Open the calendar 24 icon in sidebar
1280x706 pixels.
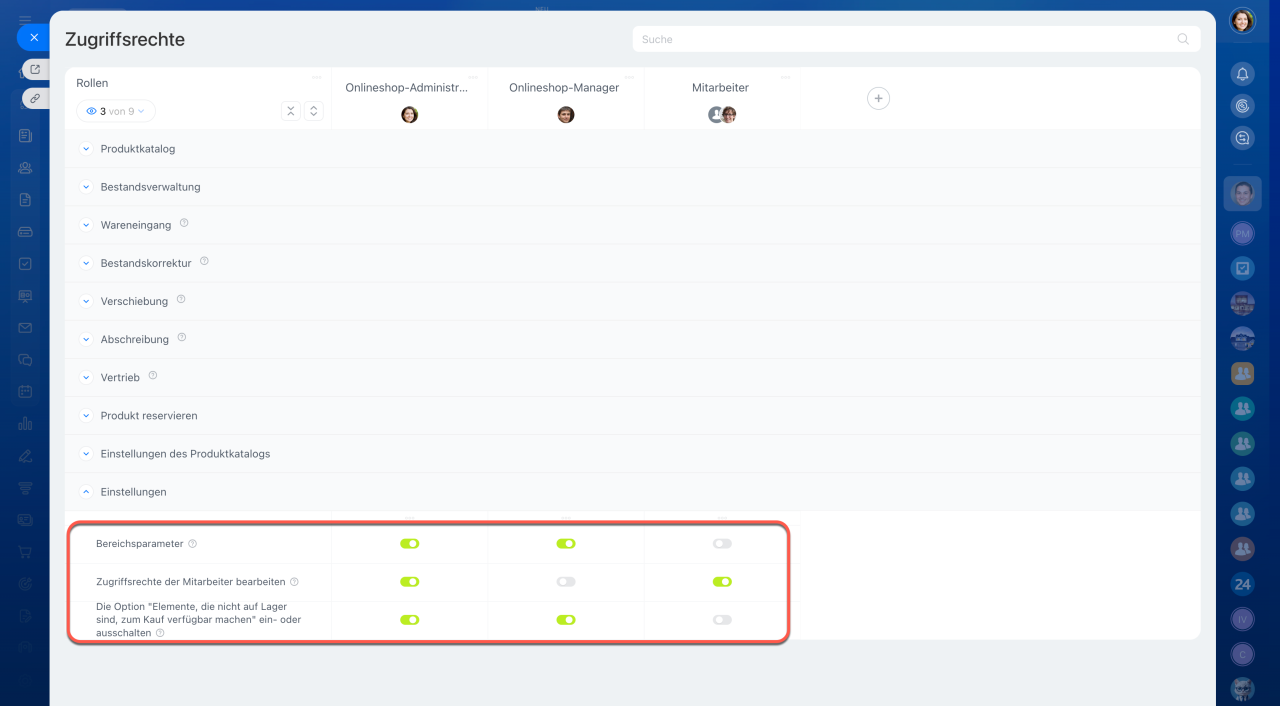1242,584
